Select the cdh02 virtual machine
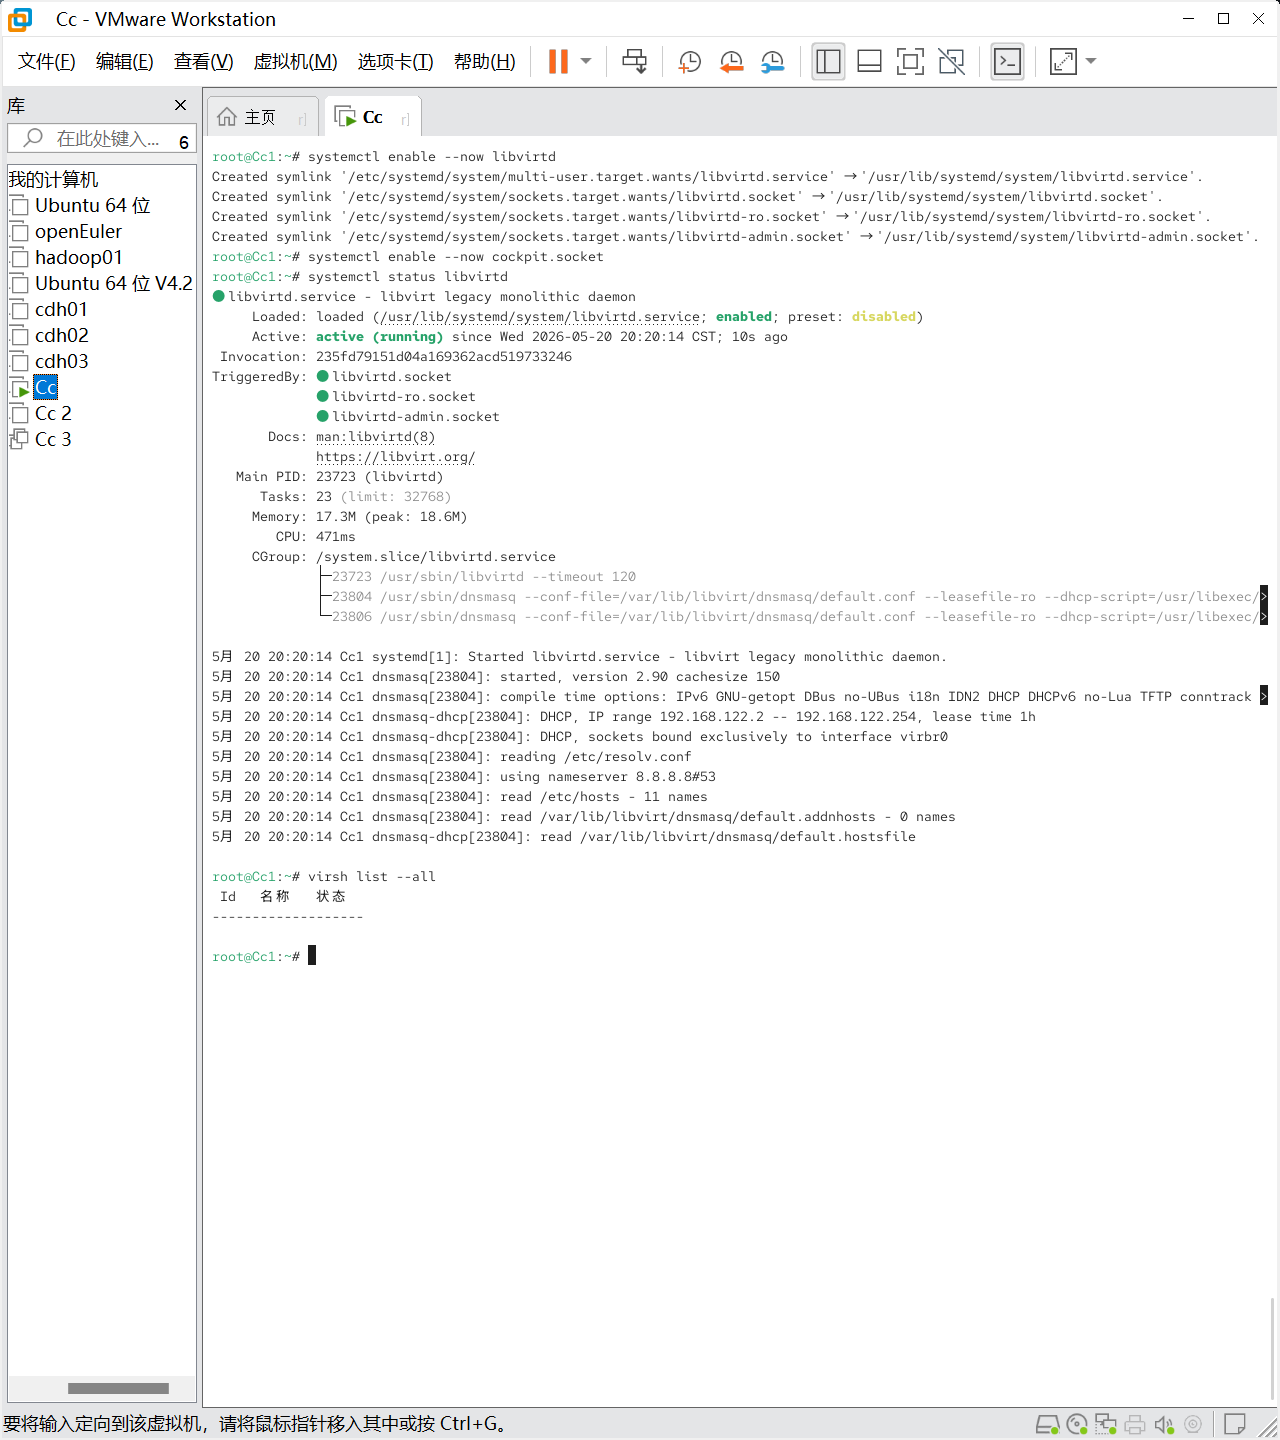1280x1440 pixels. [x=61, y=335]
